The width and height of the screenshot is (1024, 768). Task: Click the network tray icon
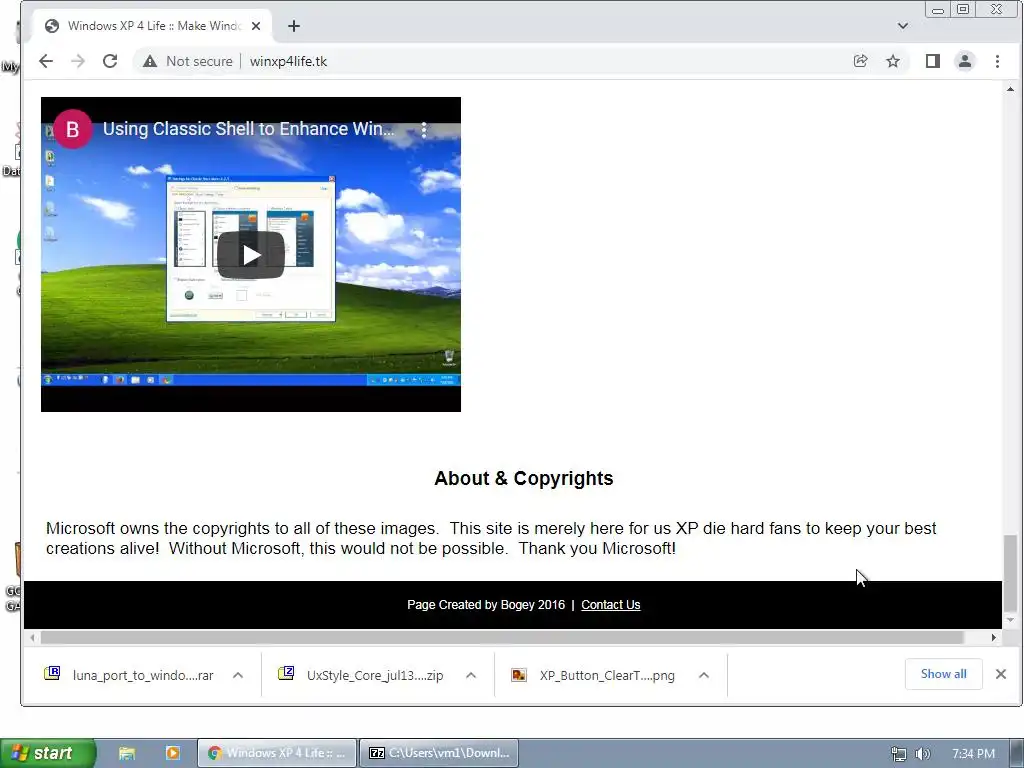899,754
